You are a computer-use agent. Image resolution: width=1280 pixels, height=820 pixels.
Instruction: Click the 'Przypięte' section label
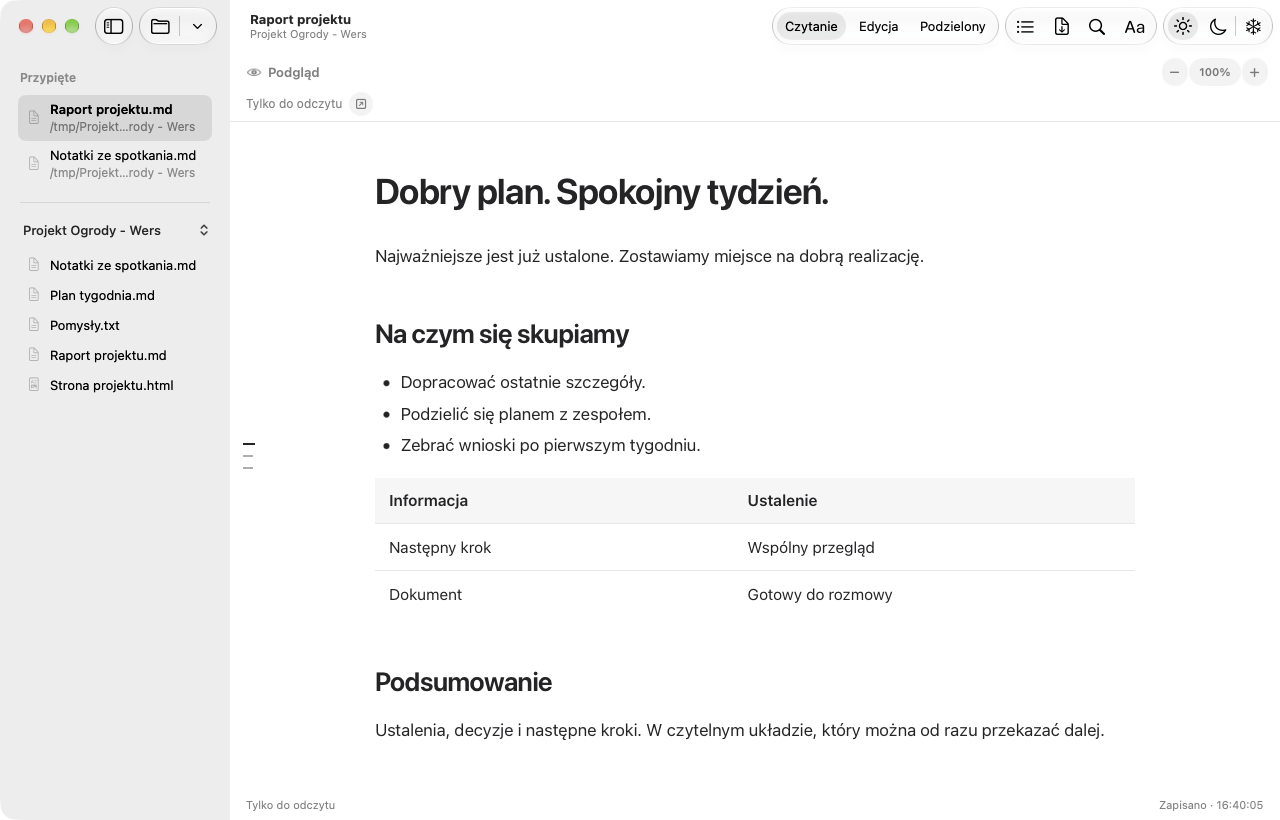tap(48, 78)
